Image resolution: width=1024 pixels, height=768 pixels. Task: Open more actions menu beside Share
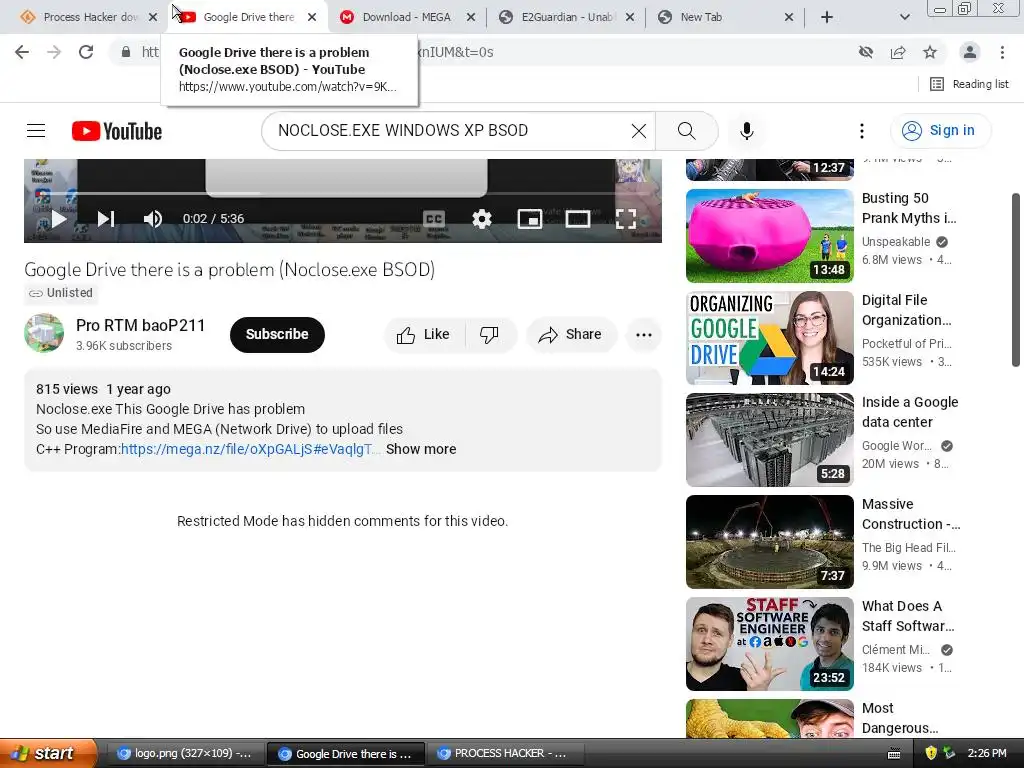click(644, 334)
